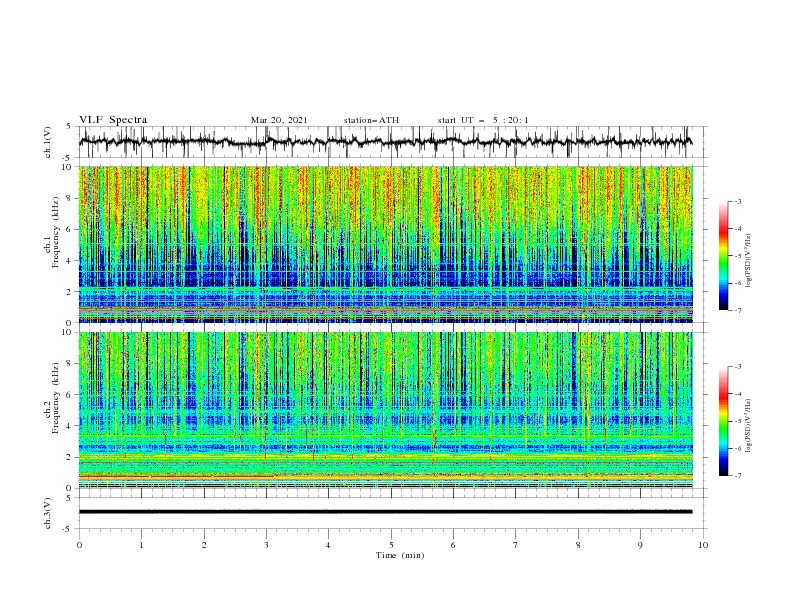Click the '-7' label on ch.2 color bar
The height and width of the screenshot is (612, 792).
[737, 476]
